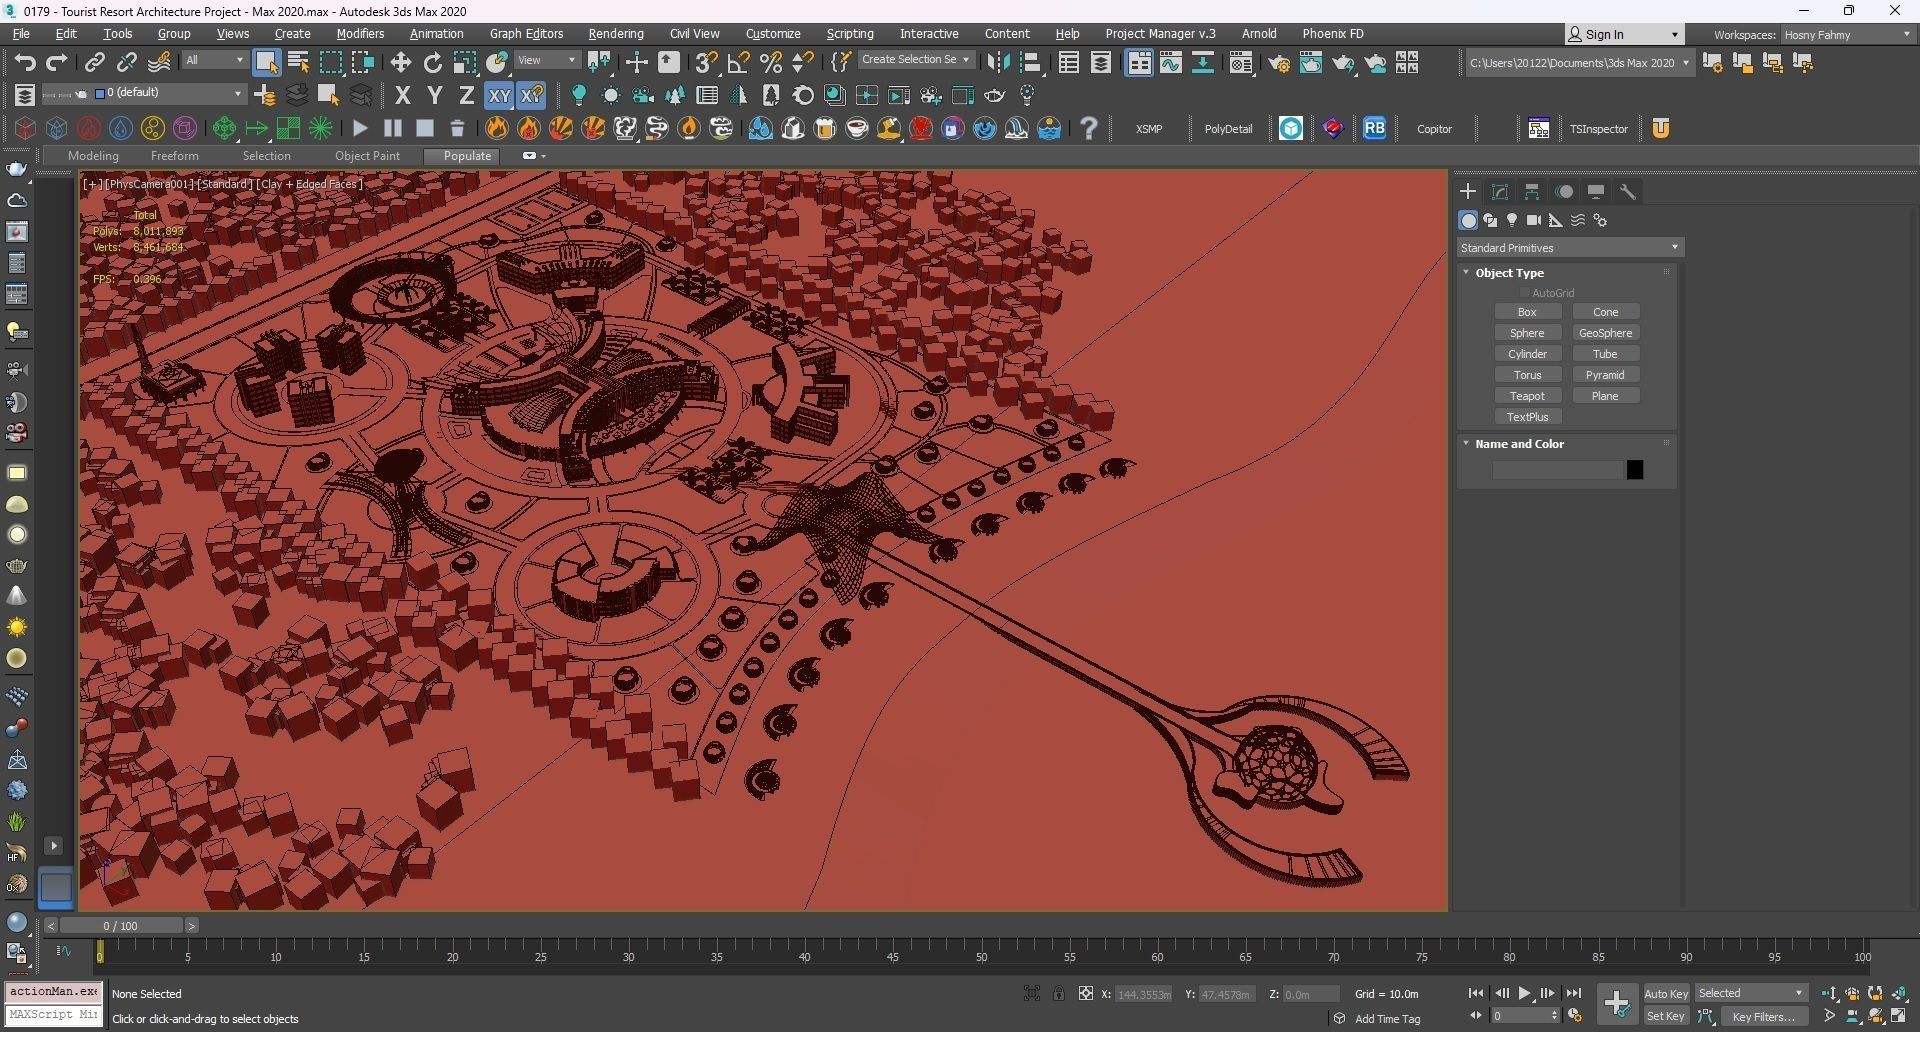Enable the AutoGrid checkbox
1920x1040 pixels.
pyautogui.click(x=1525, y=293)
